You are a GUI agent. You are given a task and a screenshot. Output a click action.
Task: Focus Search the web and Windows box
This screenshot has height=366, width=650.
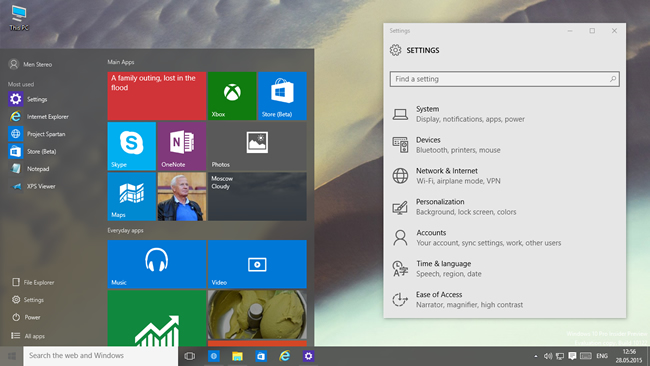pyautogui.click(x=101, y=356)
